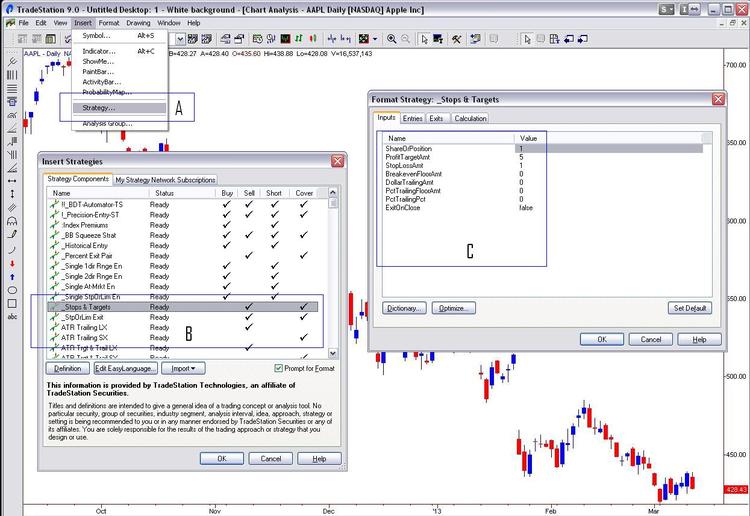Open the dropdown arrow beside the grid toolbar icon
The width and height of the screenshot is (750, 516).
click(x=375, y=39)
